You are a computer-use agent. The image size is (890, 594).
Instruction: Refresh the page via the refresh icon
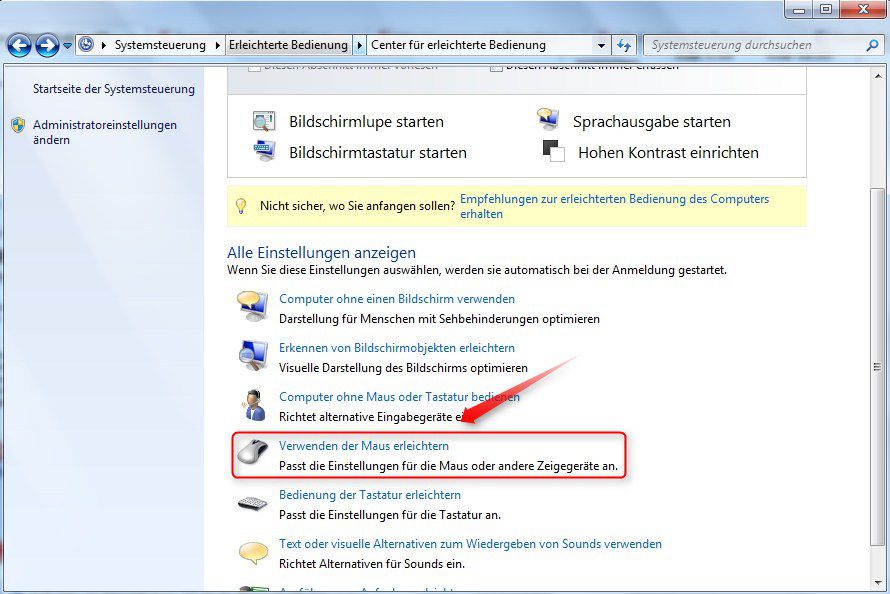[x=622, y=45]
